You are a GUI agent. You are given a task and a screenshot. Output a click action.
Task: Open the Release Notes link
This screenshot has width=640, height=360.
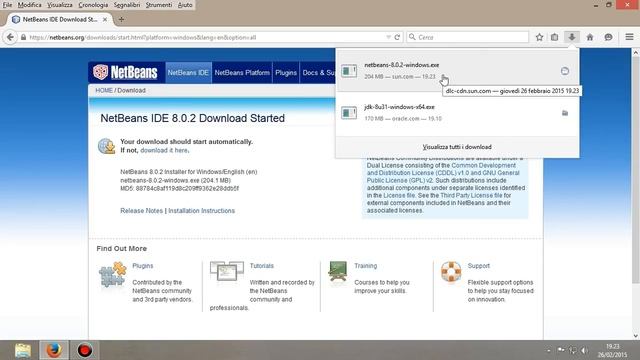click(141, 211)
